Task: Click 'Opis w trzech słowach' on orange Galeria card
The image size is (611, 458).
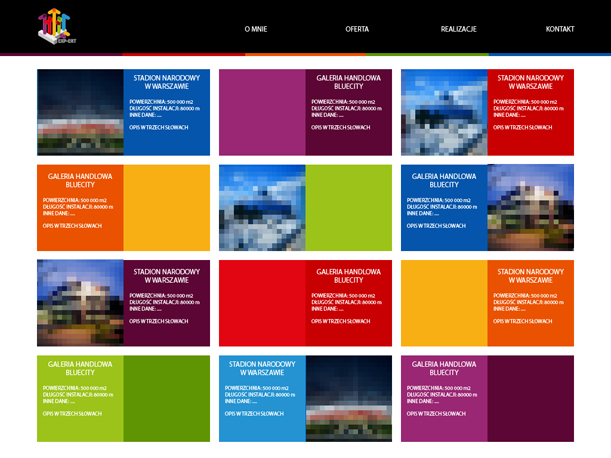Action: pyautogui.click(x=72, y=226)
